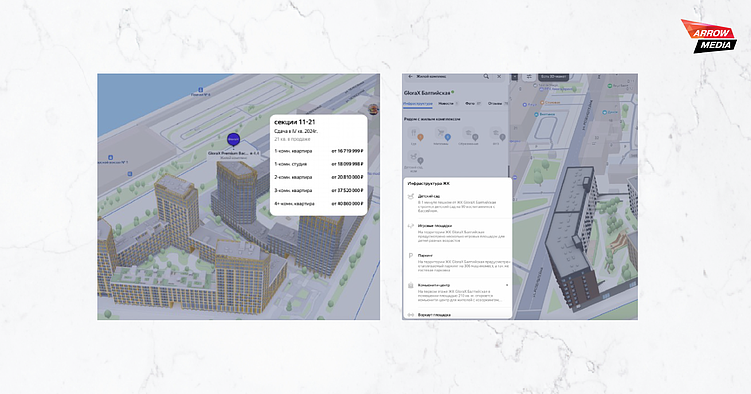Image resolution: width=751 pixels, height=394 pixels.
Task: Click the 'Паркинг' infrastructure item
Action: 457,262
